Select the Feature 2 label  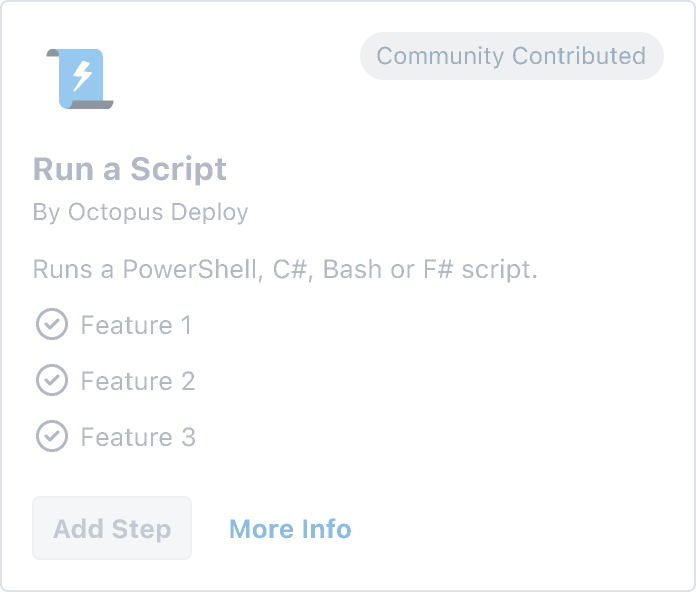(x=138, y=382)
